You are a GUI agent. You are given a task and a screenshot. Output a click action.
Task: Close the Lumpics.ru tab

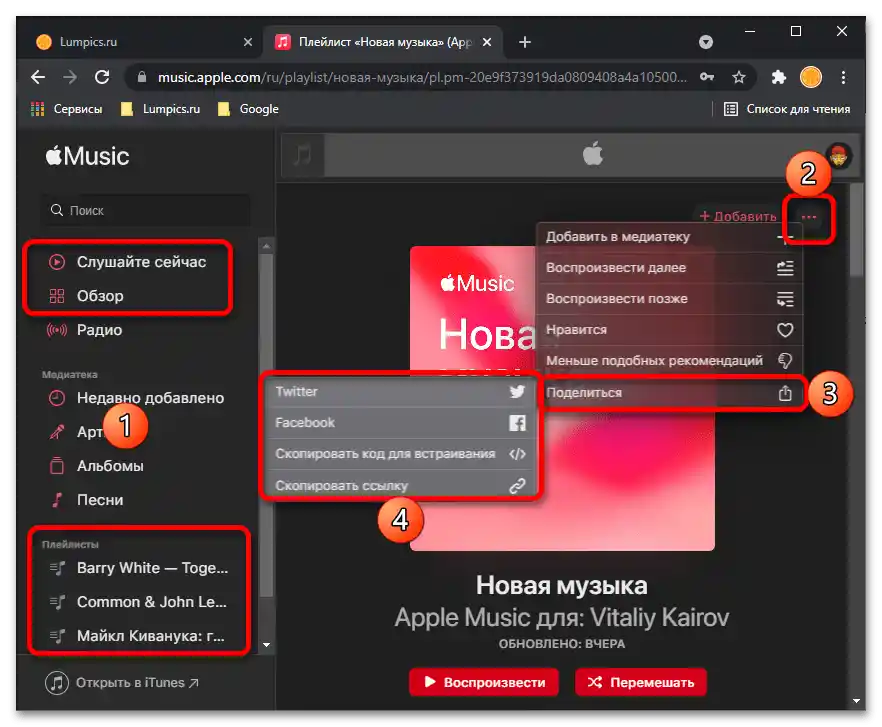click(248, 42)
